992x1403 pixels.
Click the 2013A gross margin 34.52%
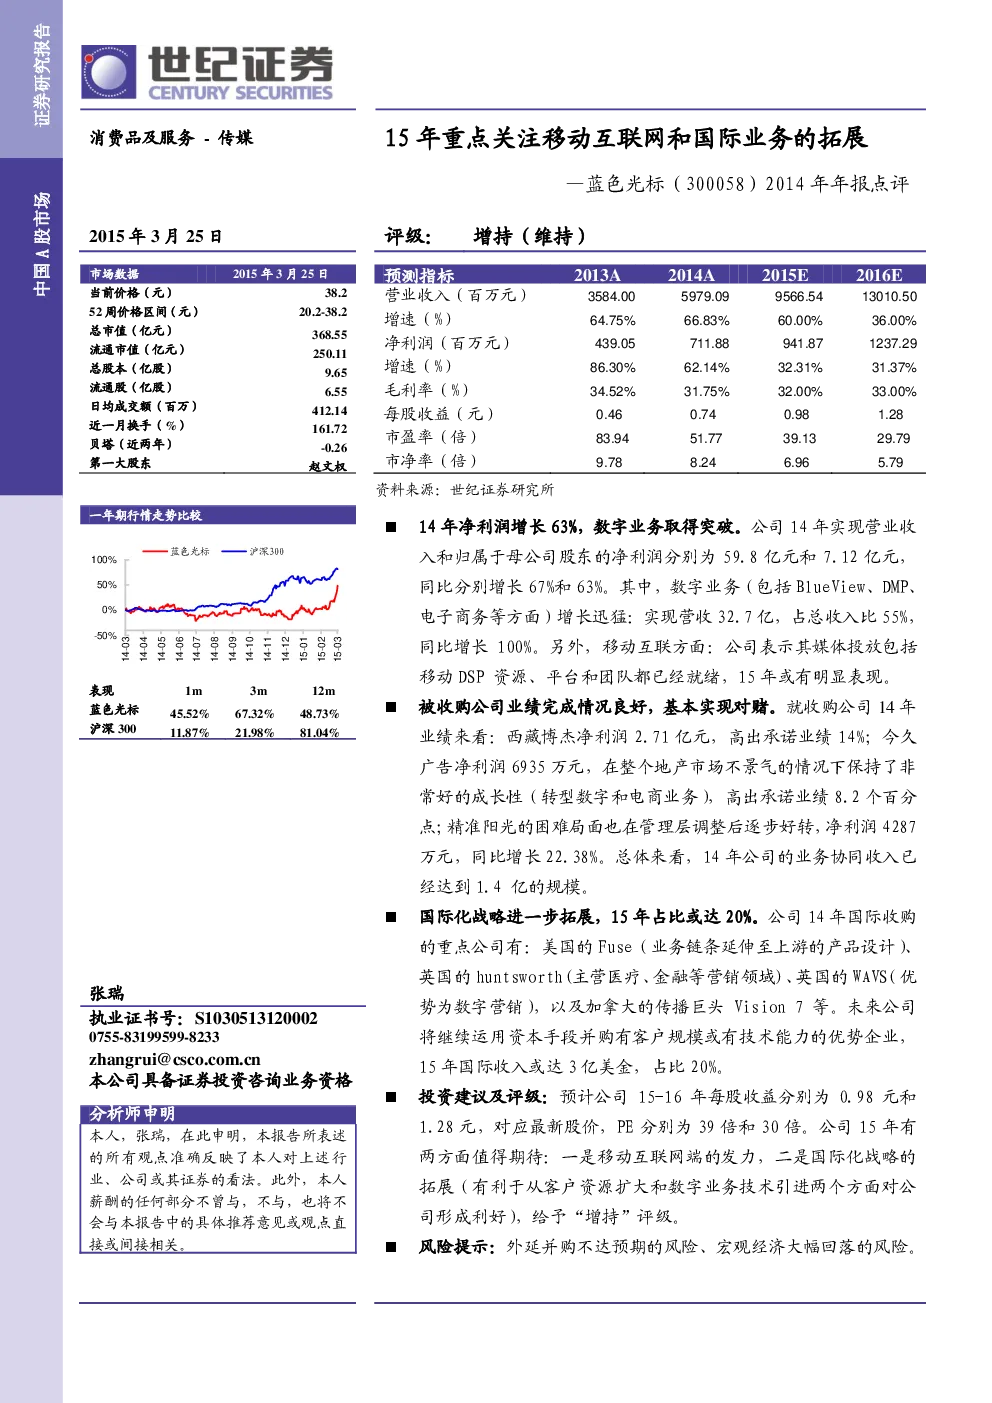[x=612, y=392]
